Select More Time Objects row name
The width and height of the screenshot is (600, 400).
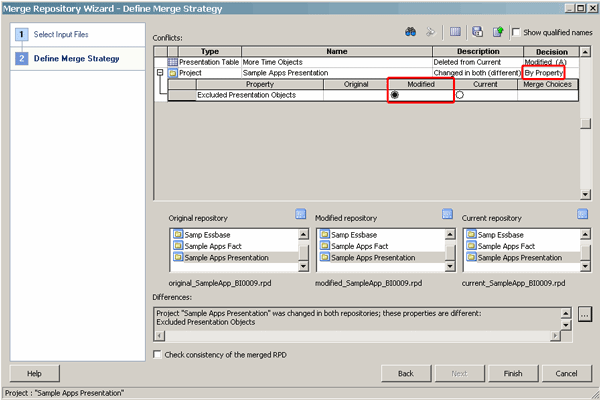(x=272, y=62)
